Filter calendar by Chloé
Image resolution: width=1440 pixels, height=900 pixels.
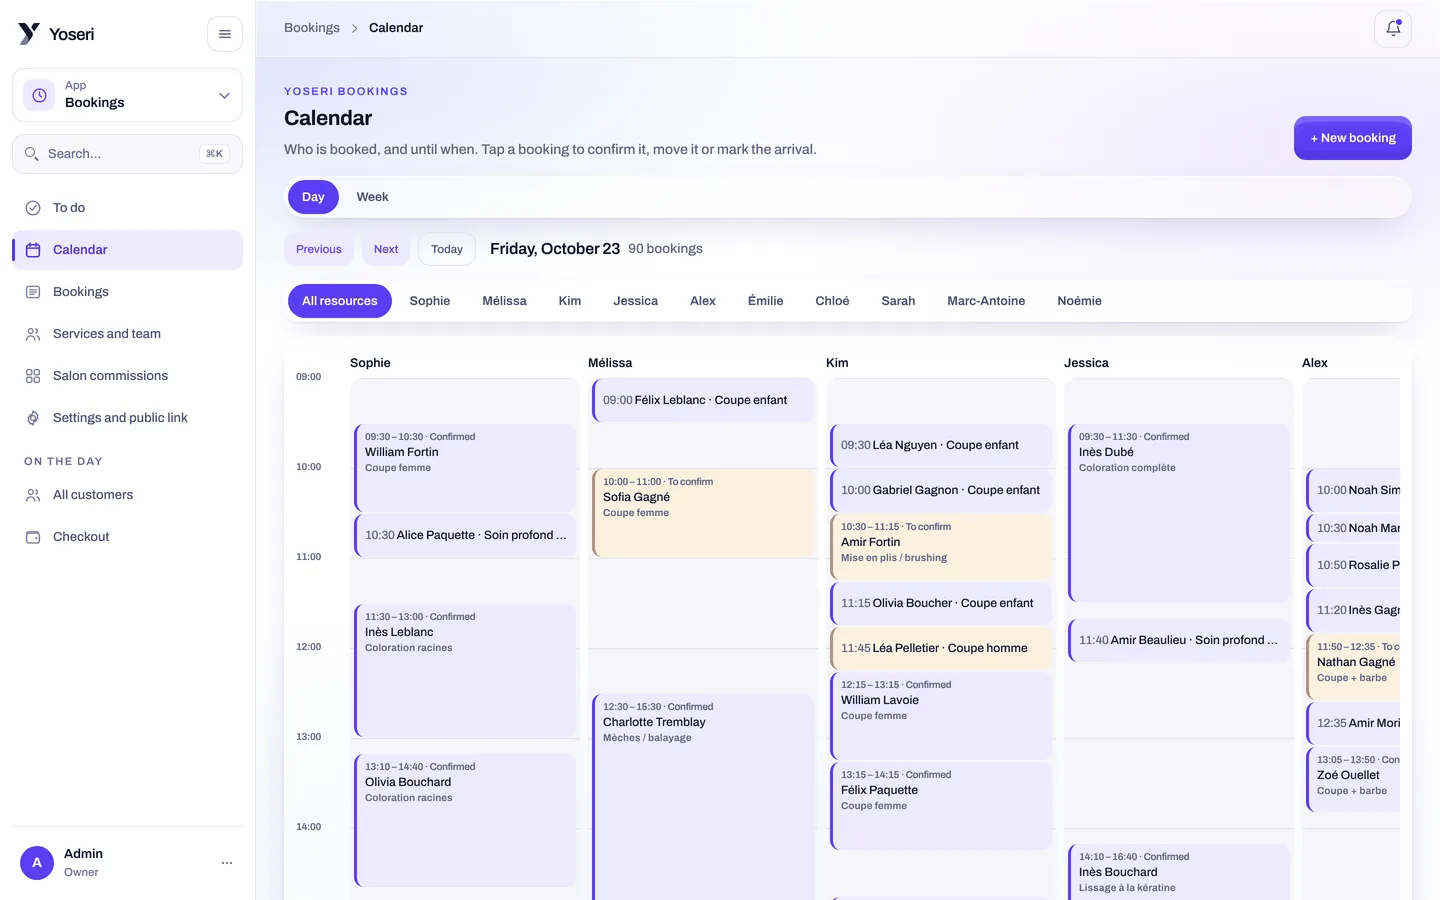[832, 301]
